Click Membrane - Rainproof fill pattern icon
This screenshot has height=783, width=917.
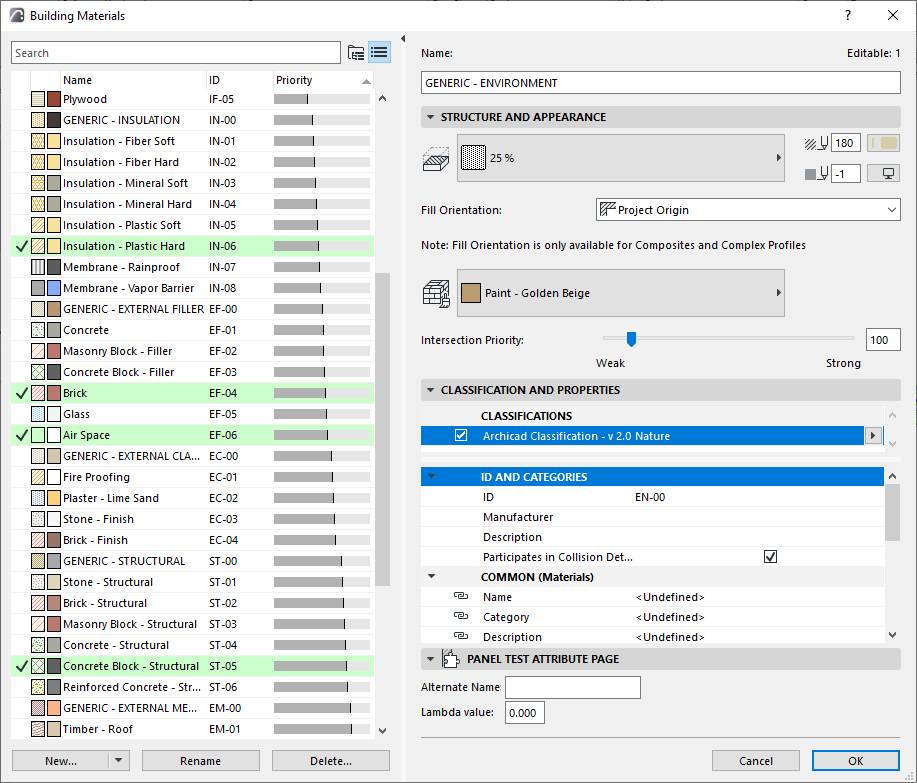[38, 267]
